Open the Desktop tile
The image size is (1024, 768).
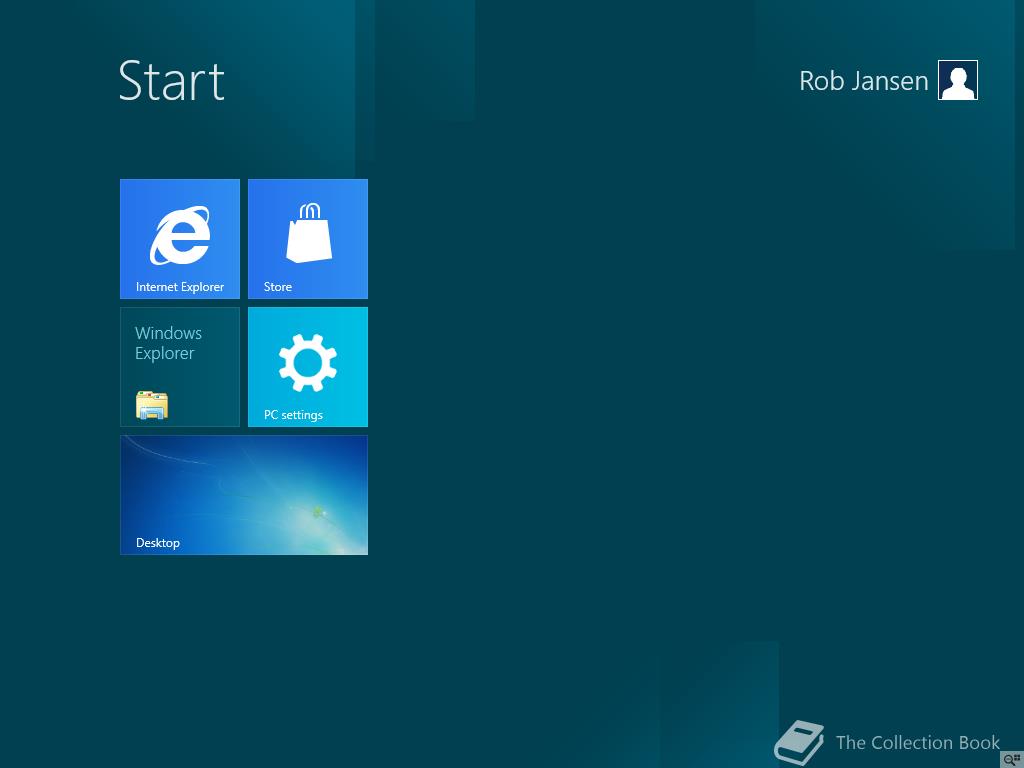coord(244,494)
